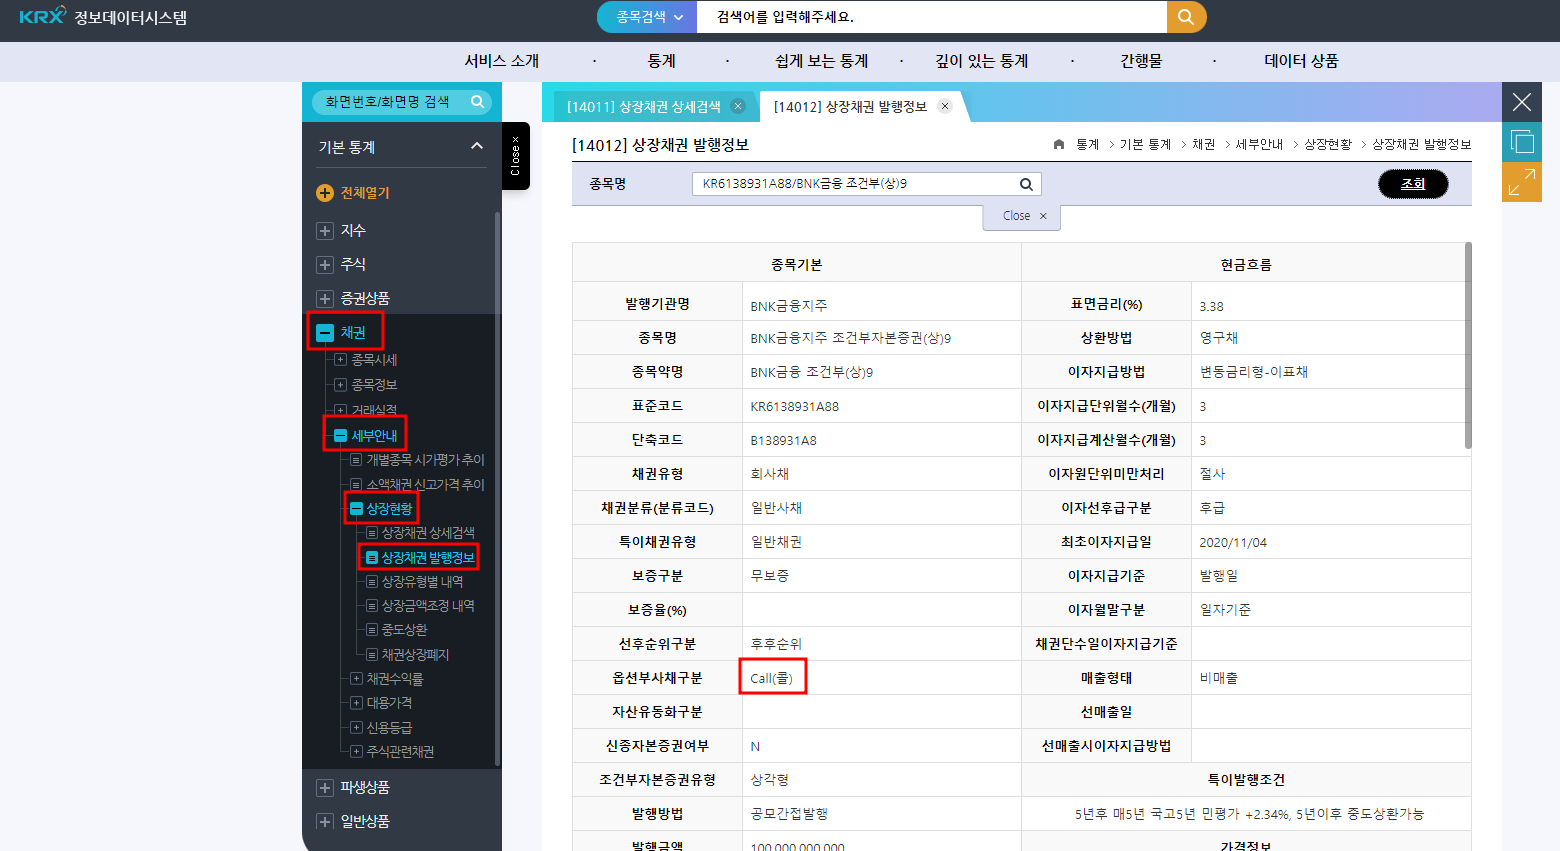The width and height of the screenshot is (1560, 851).
Task: Expand the 채권수익률 node
Action: point(356,678)
